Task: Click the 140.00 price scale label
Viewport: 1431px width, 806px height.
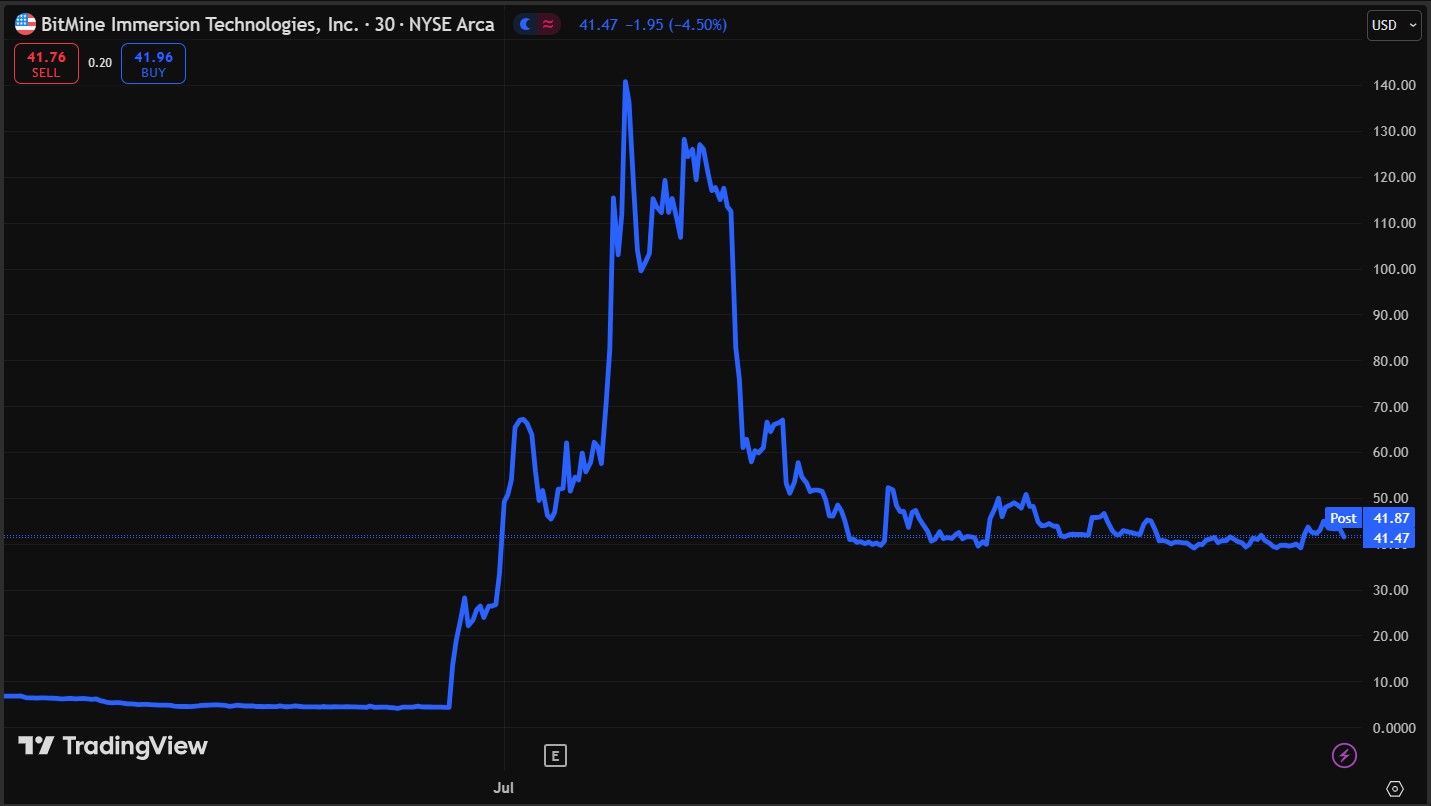Action: (x=1392, y=85)
